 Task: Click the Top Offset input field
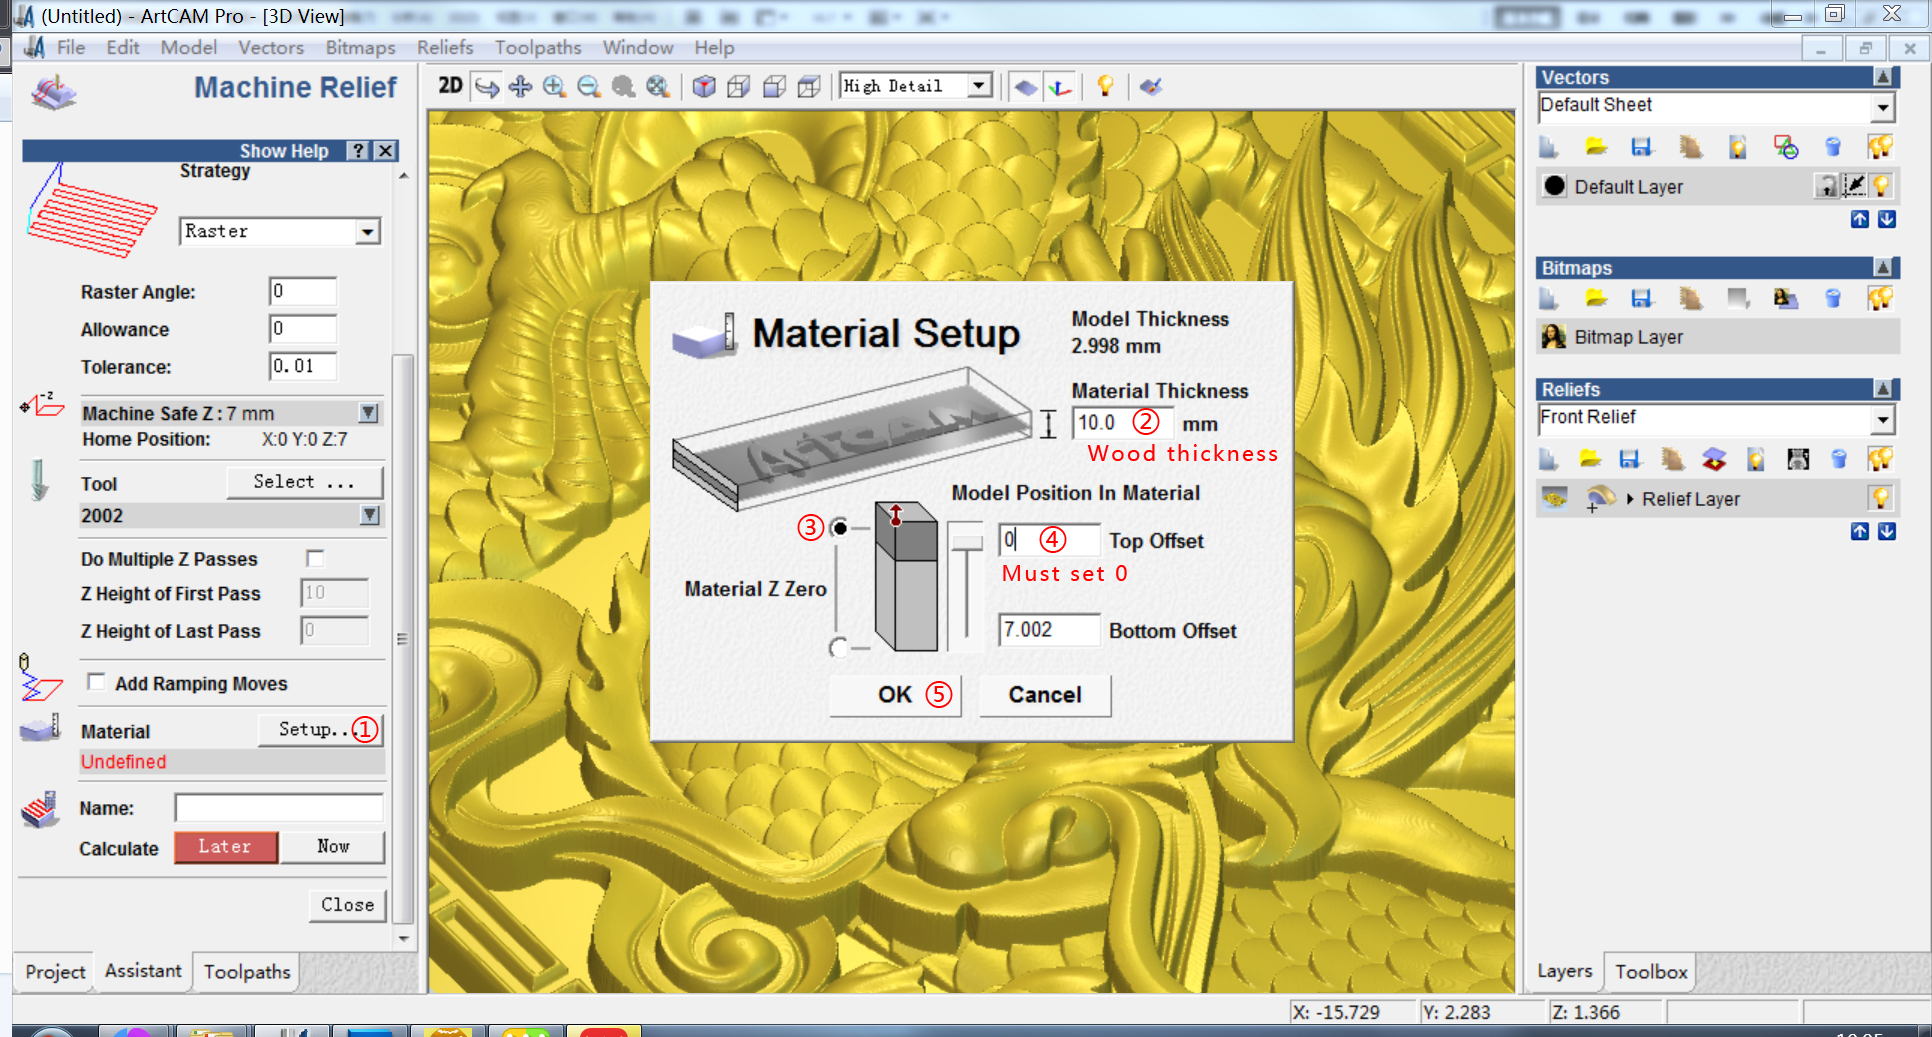click(x=1049, y=540)
